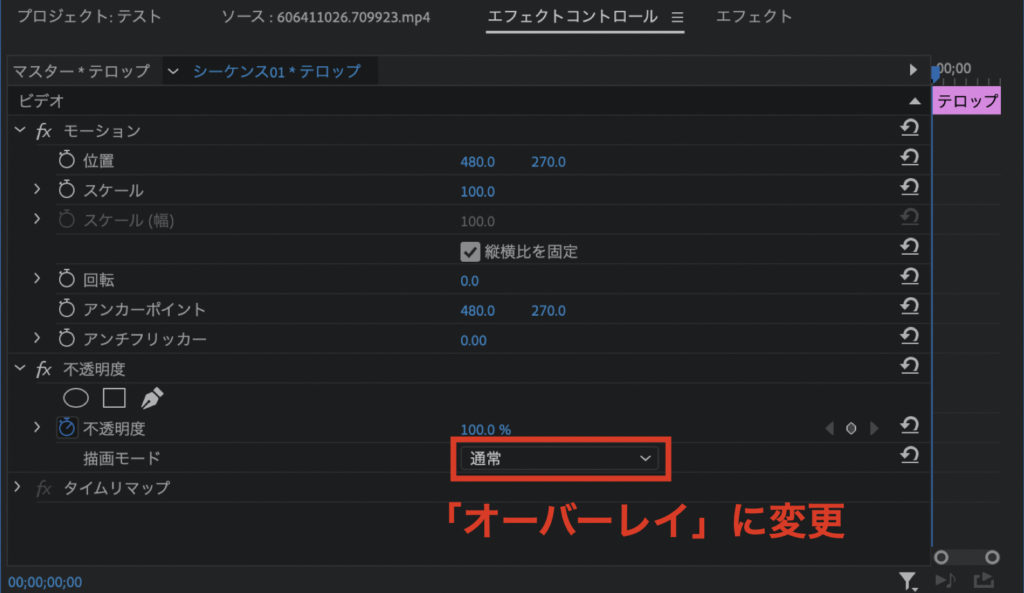This screenshot has width=1024, height=593.
Task: Reset the 回転 parameter
Action: coord(910,277)
